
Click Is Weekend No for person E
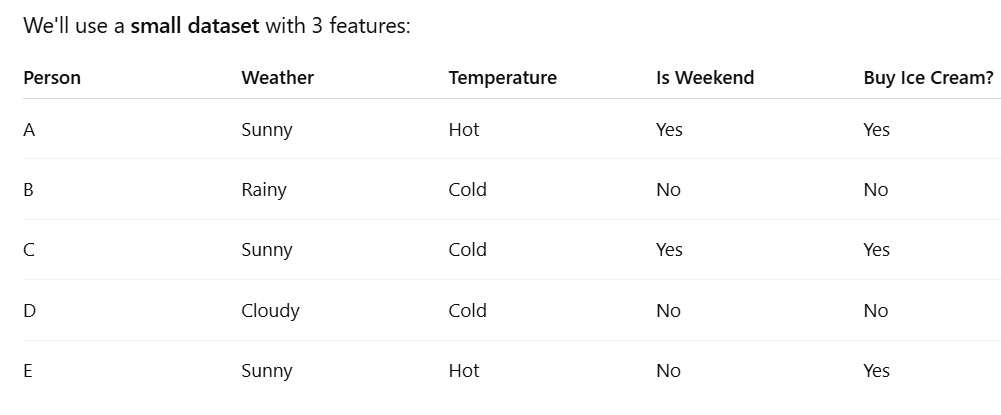pyautogui.click(x=668, y=371)
